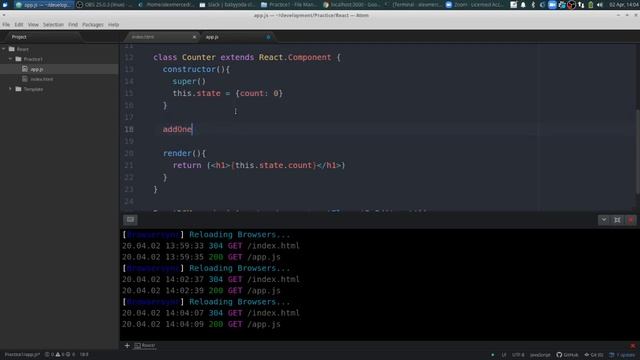Click the file path in status bar
Screen dimensions: 640x360
click(x=22, y=355)
